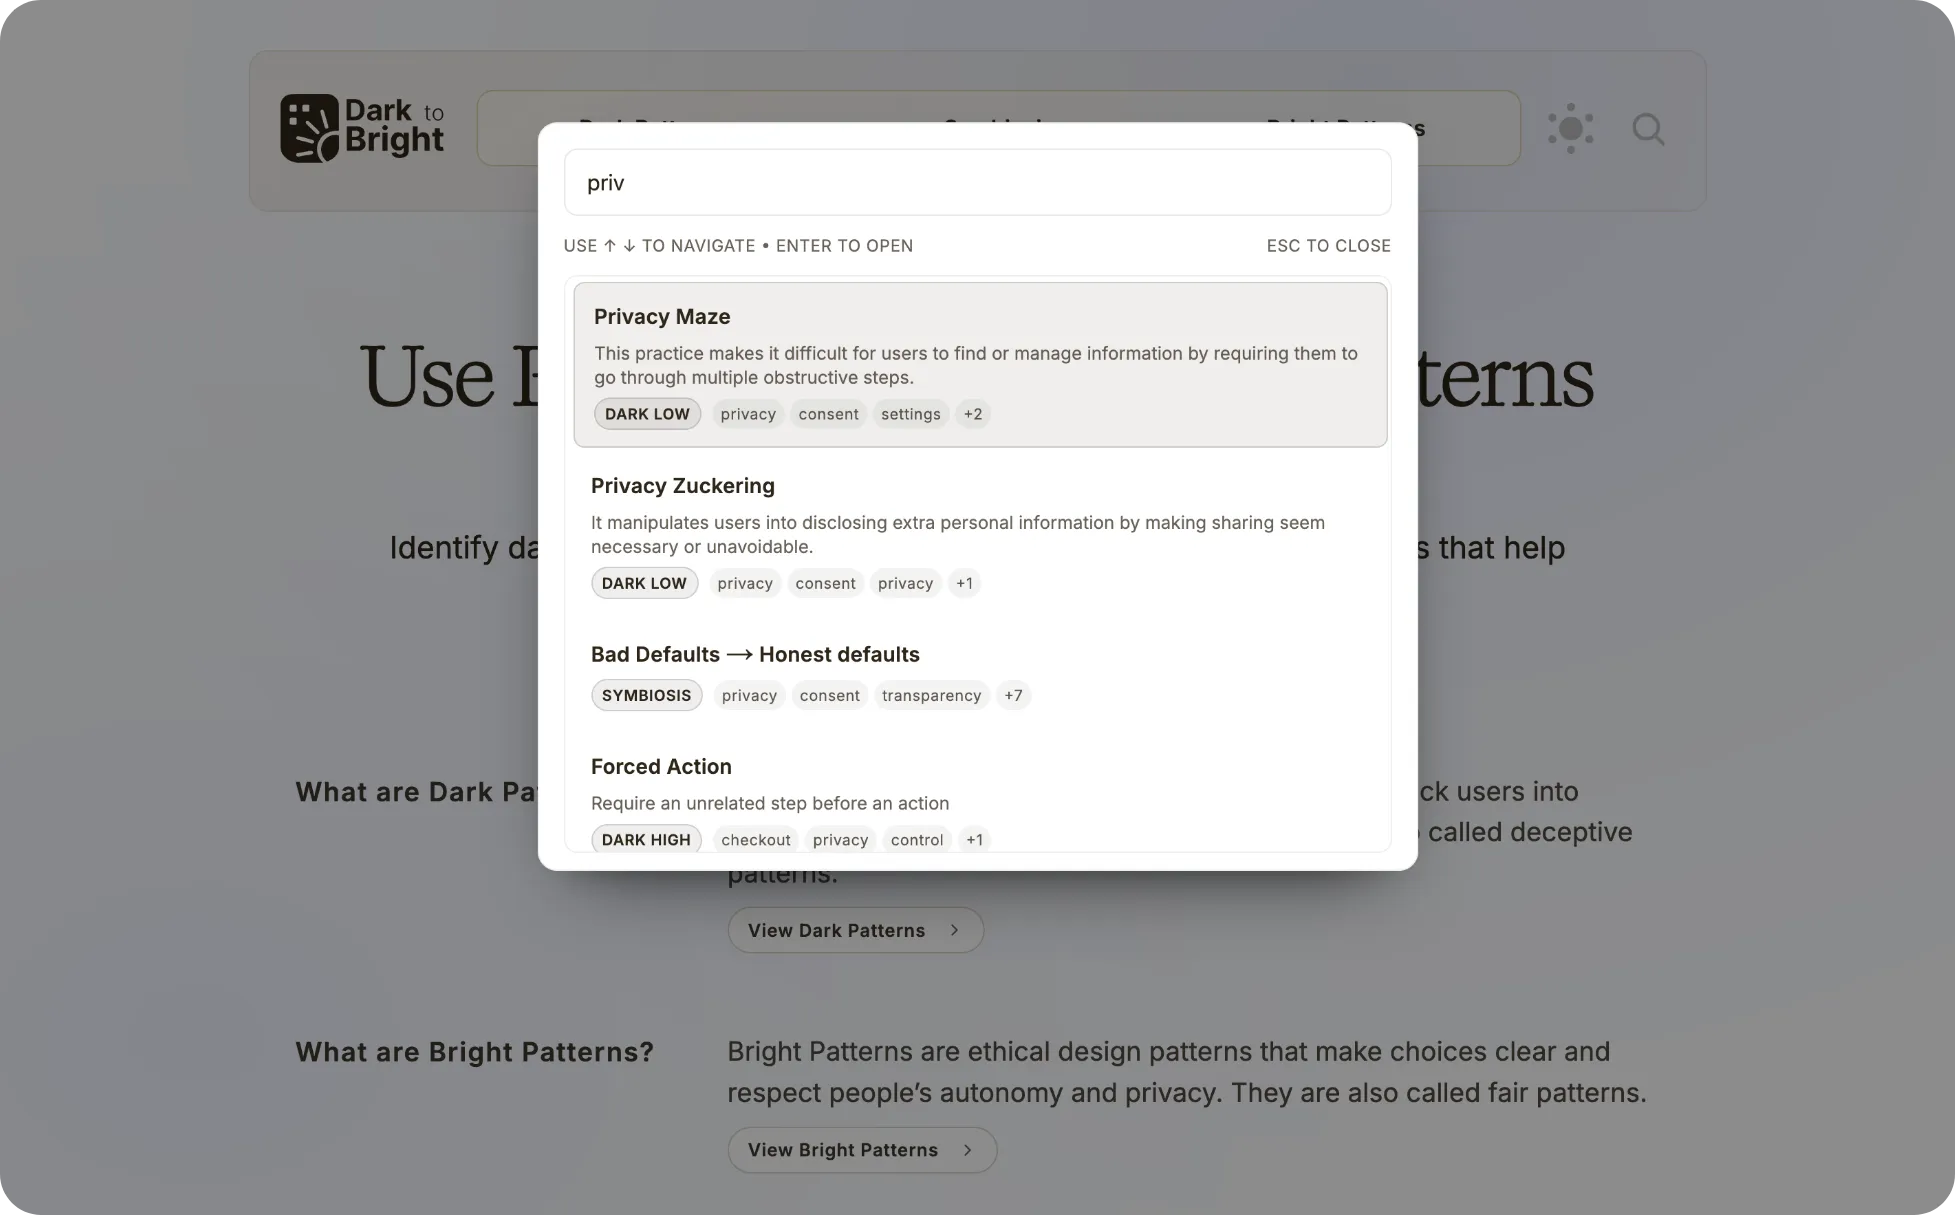
Task: Click the chevron on View Bright Patterns button
Action: point(967,1150)
